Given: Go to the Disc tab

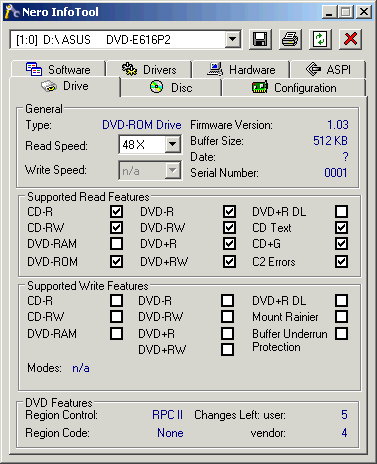Looking at the screenshot, I should [171, 88].
